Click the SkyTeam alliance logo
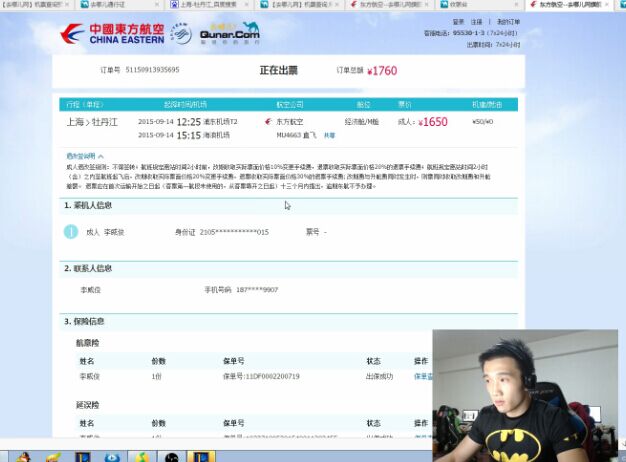 tap(181, 34)
